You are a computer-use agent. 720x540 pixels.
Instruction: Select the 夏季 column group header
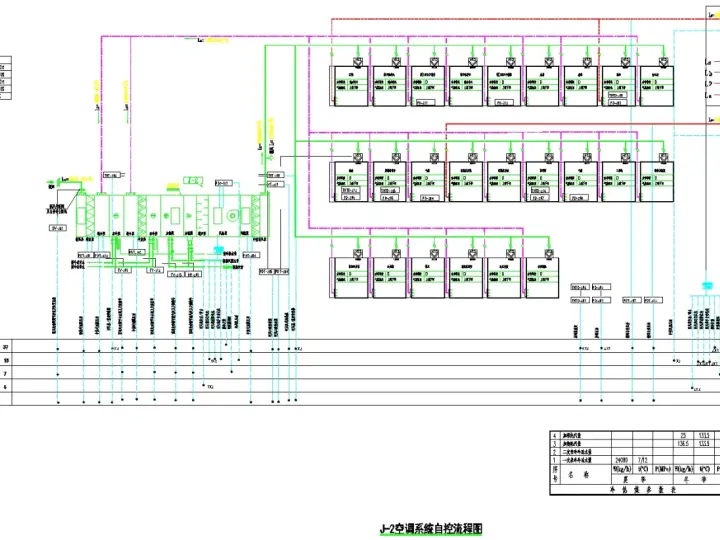click(x=642, y=479)
